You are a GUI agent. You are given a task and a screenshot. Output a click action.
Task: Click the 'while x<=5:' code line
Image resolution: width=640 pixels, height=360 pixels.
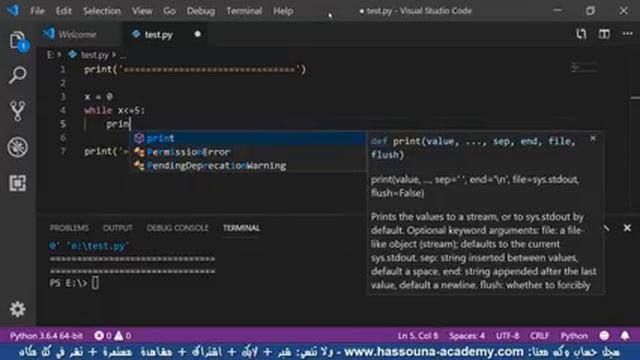pyautogui.click(x=114, y=110)
